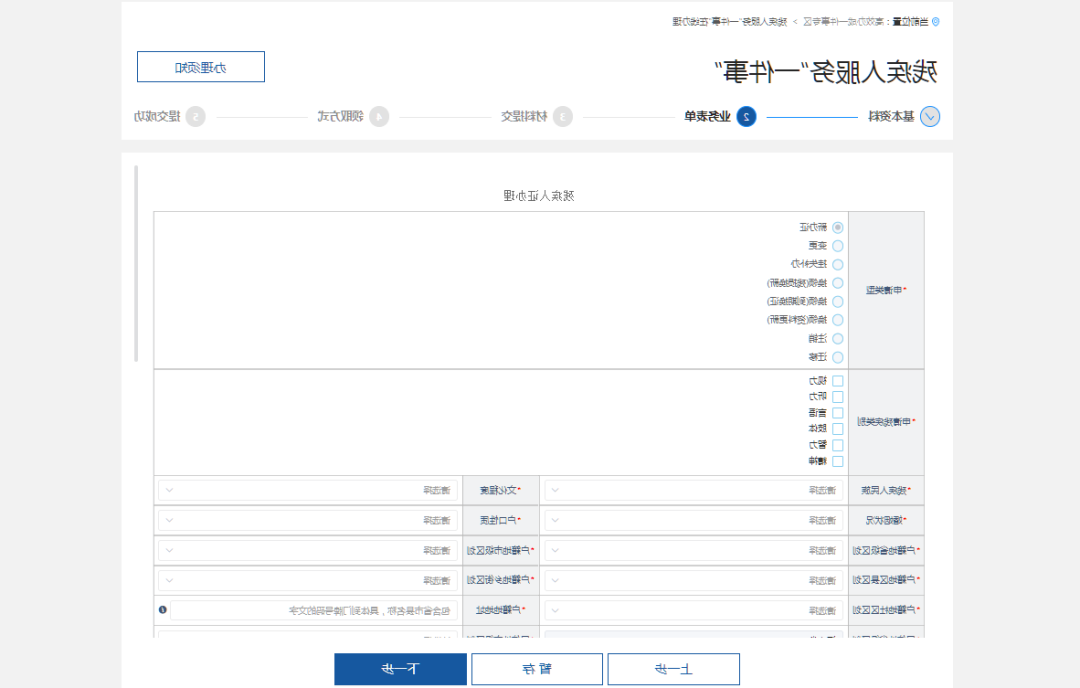Enable the 言语 checkbox

838,413
